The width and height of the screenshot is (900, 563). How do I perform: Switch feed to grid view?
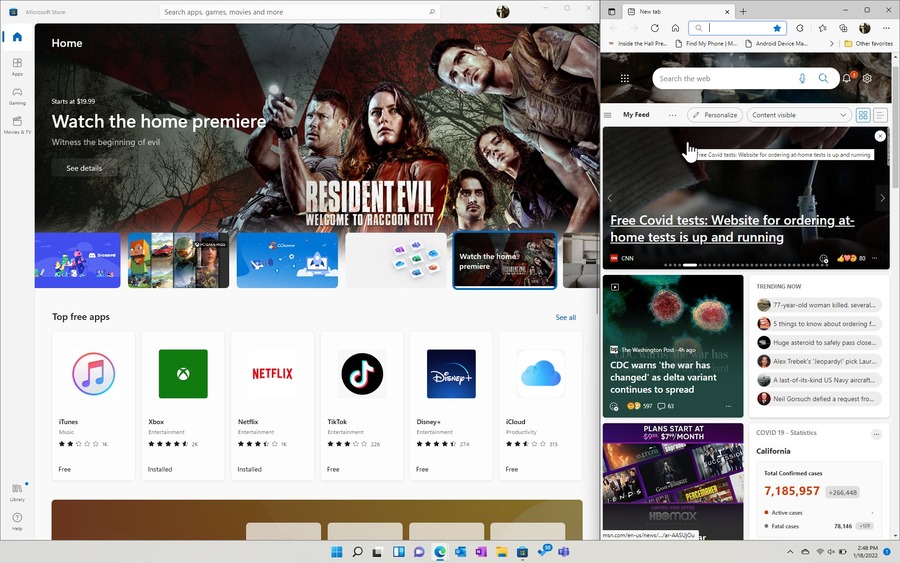[x=863, y=115]
